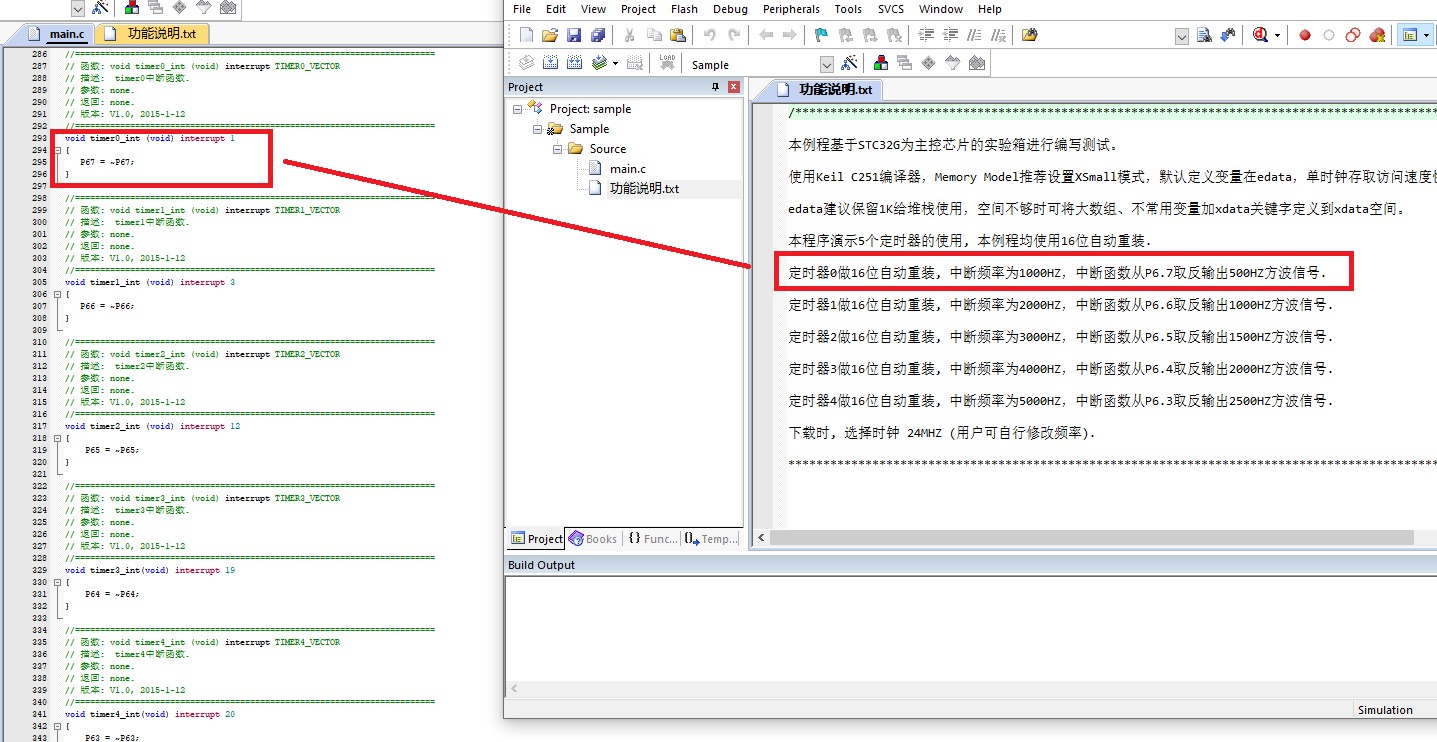Select main.c in the project tree
Screen dimensions: 1437x742
coord(627,168)
